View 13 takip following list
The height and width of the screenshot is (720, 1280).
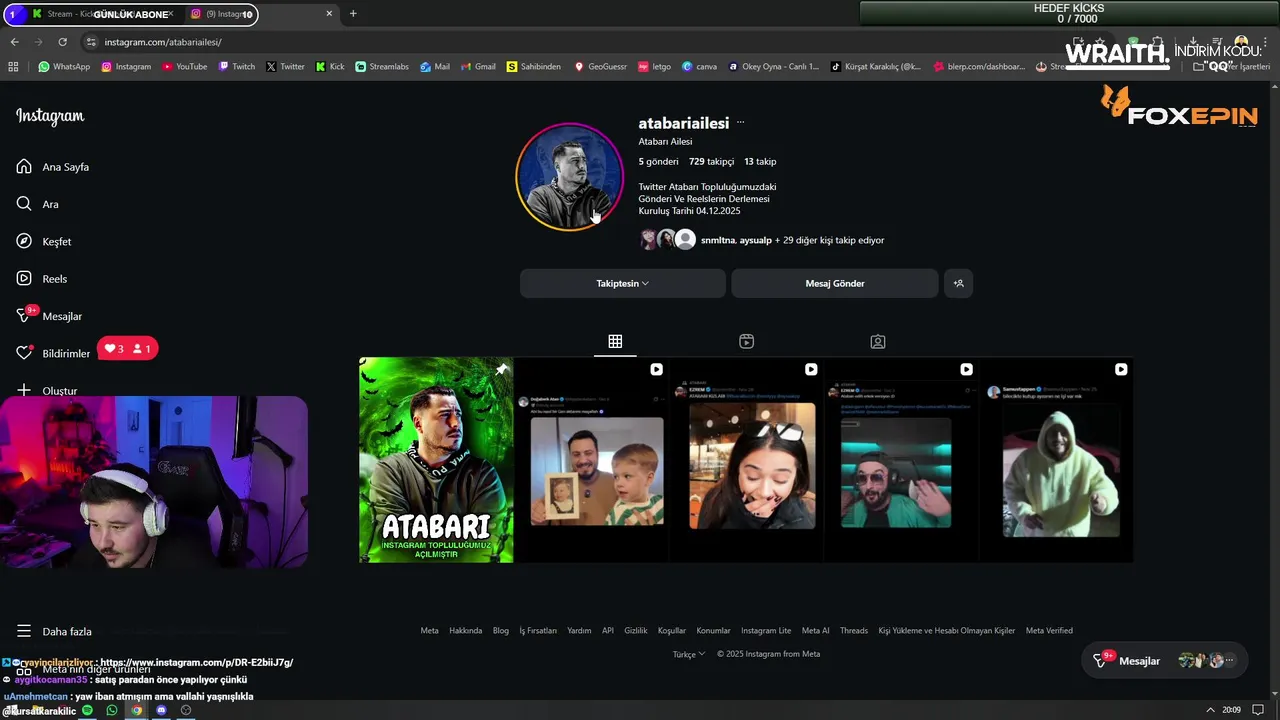(760, 161)
